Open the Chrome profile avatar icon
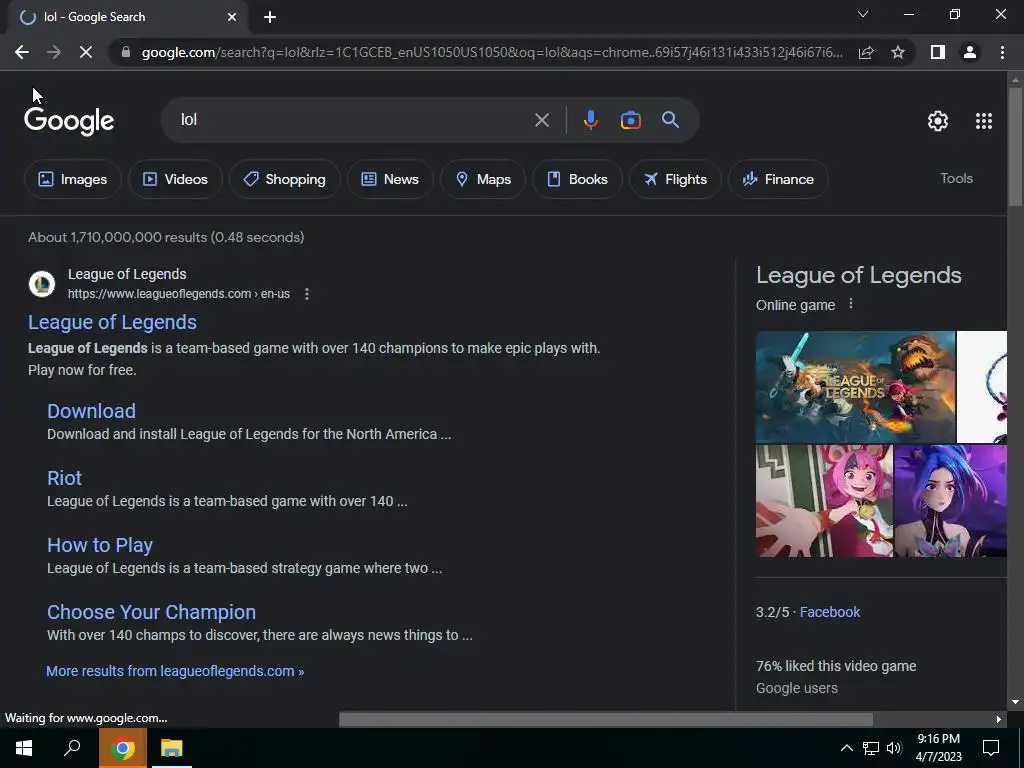Screen dimensions: 1024x768 tap(970, 52)
